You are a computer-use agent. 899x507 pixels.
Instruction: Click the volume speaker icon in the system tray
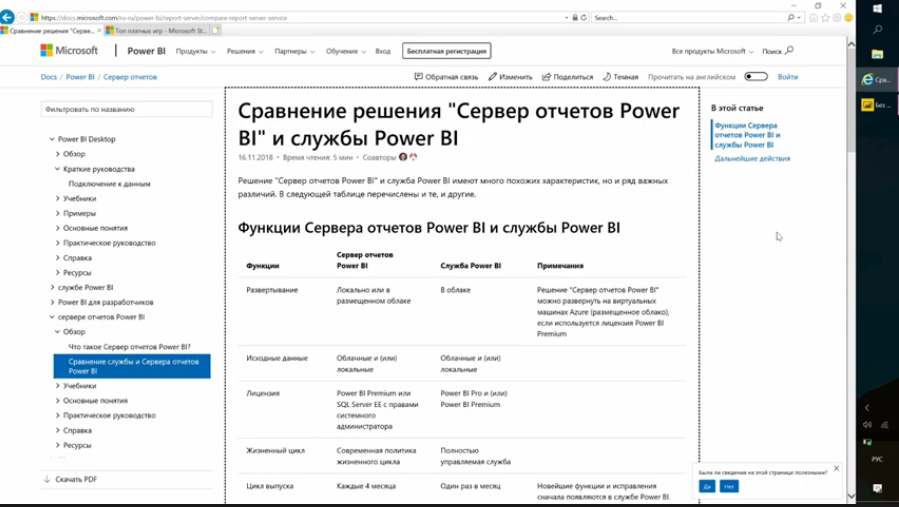tap(867, 424)
